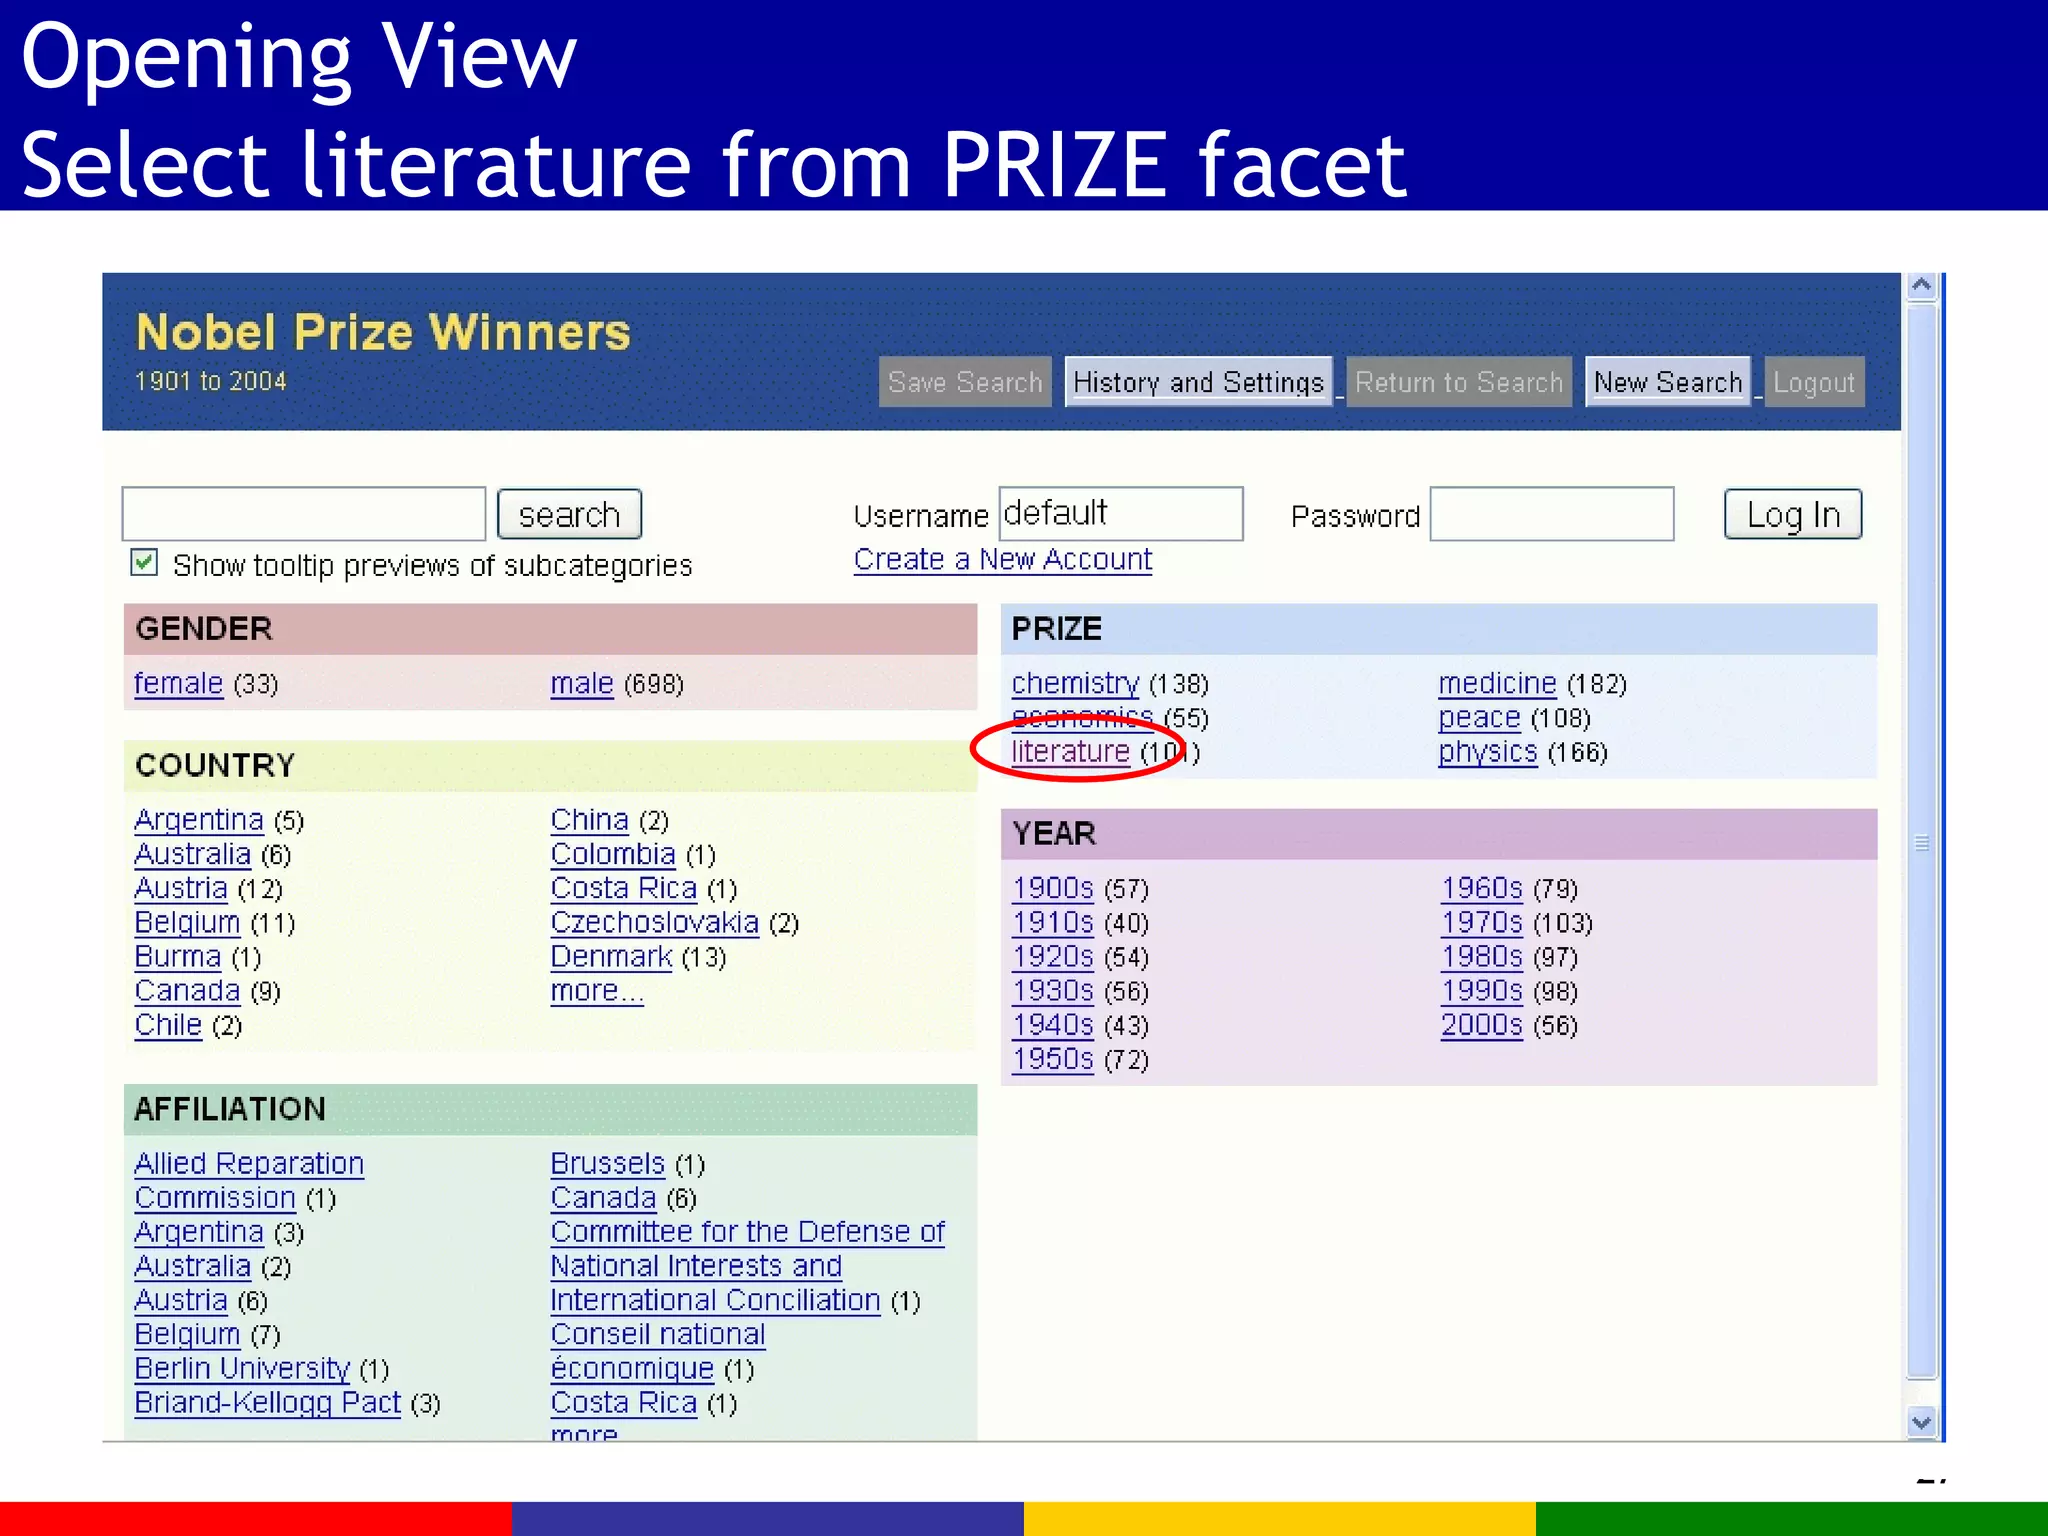Select the 1990s in YEAR facet

tap(1482, 990)
